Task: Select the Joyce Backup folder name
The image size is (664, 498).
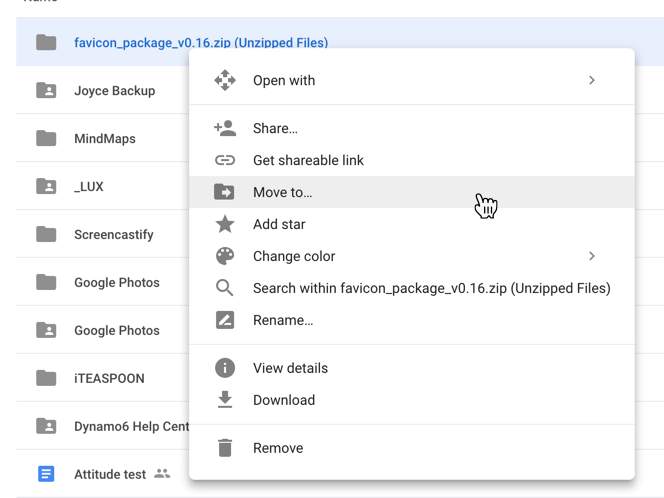Action: pos(115,91)
